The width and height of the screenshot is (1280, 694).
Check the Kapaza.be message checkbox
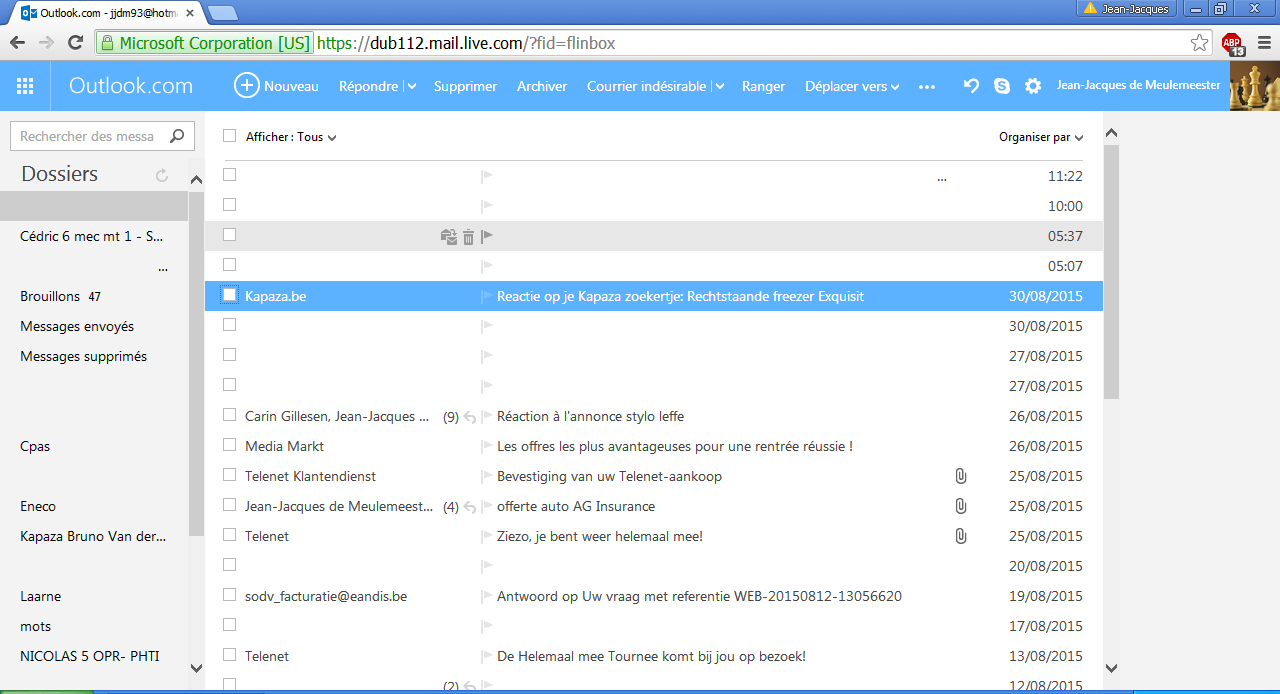[230, 295]
